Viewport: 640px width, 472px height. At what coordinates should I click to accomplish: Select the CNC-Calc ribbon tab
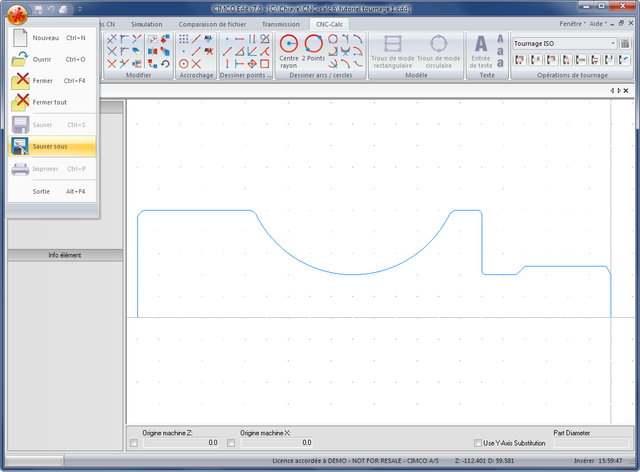click(329, 24)
